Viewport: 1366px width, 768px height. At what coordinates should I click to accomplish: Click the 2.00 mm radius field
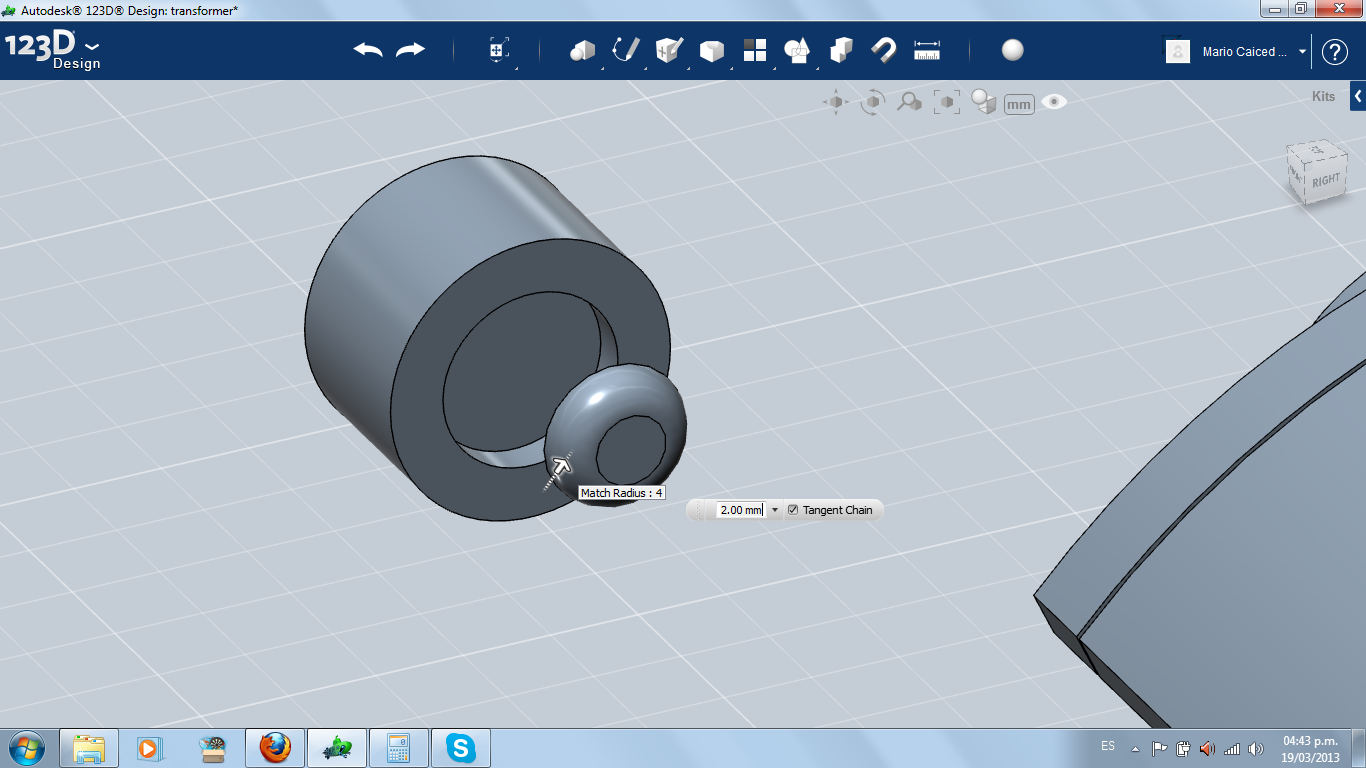[x=741, y=510]
